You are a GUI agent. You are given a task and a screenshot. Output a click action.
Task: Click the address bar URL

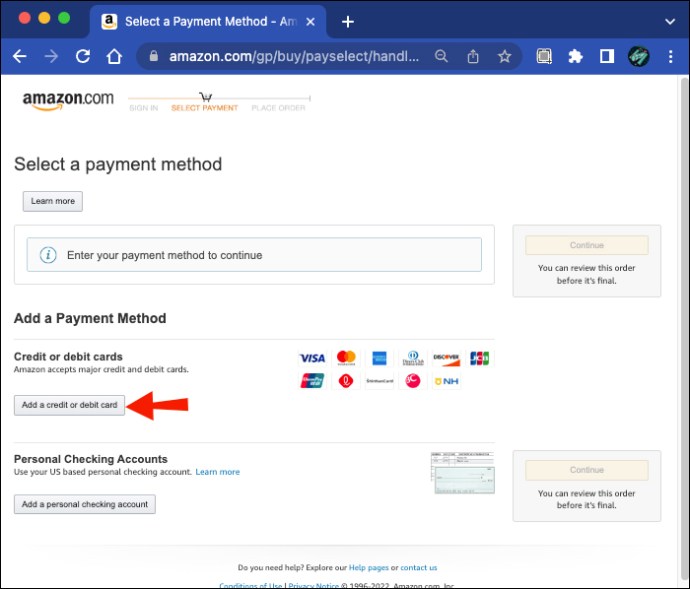pyautogui.click(x=294, y=56)
